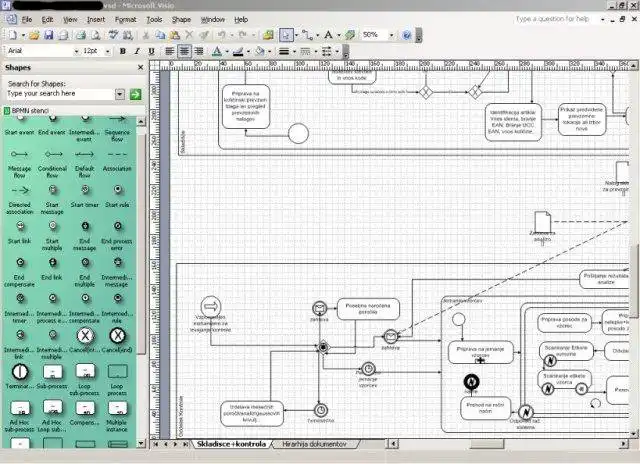The height and width of the screenshot is (464, 640).
Task: Open the Arial font name dropdown
Action: (x=76, y=51)
